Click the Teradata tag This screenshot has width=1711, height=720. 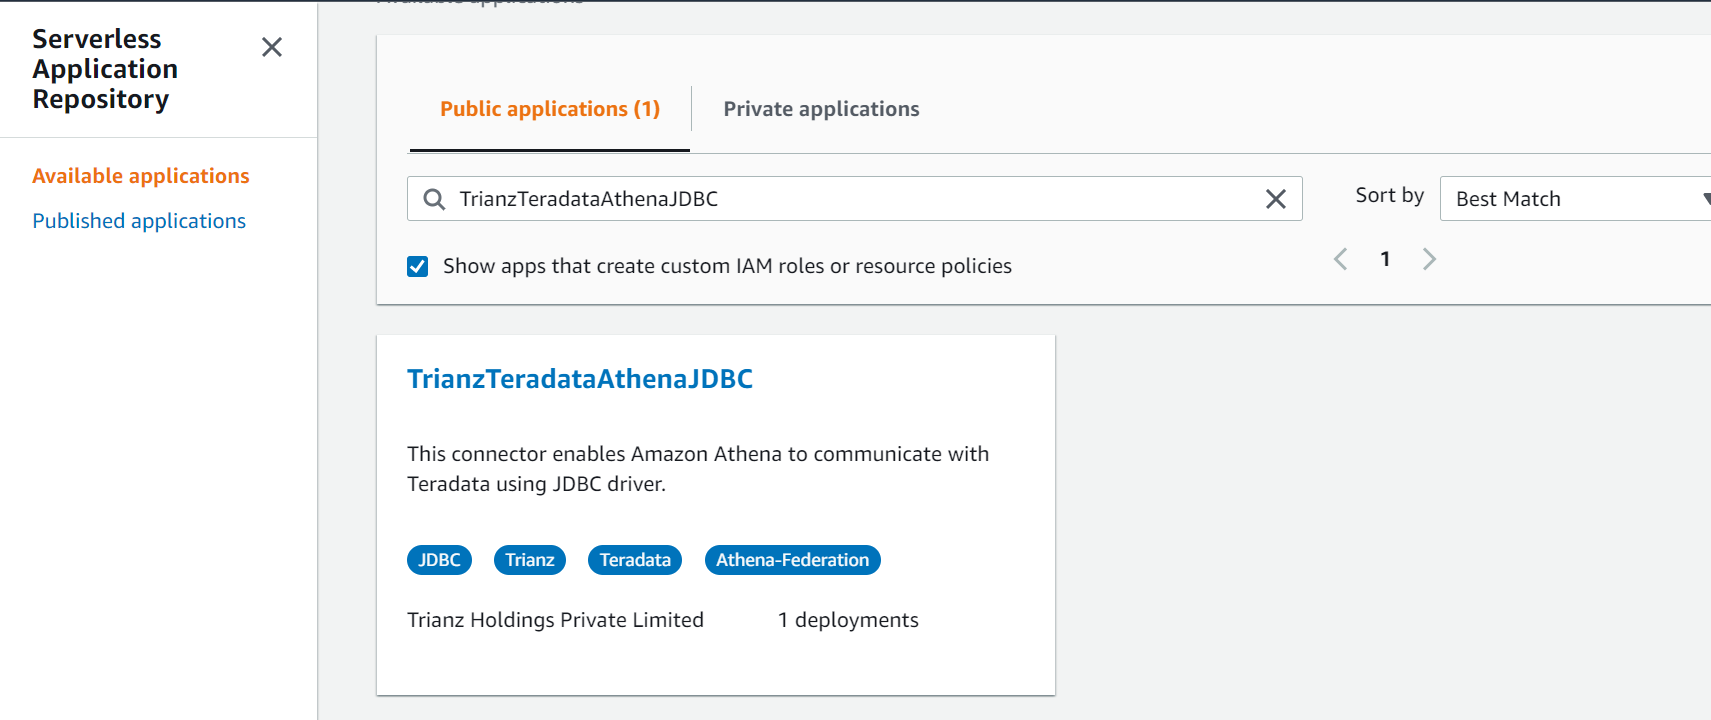[635, 560]
